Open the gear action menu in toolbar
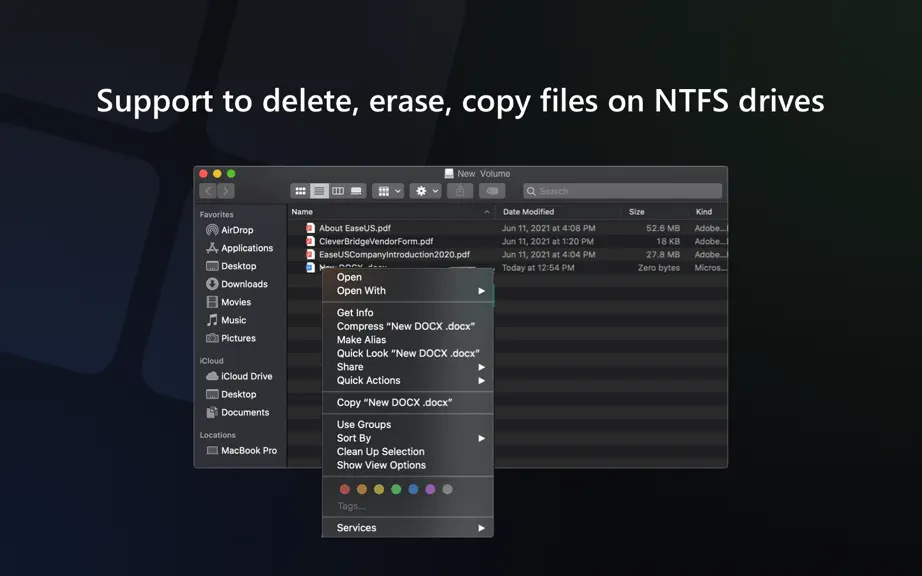The image size is (922, 576). (x=426, y=191)
